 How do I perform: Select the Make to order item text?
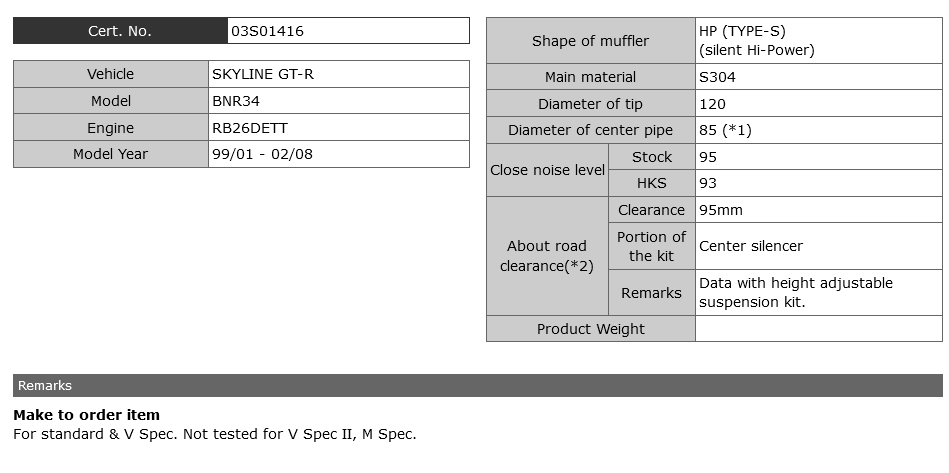point(86,415)
